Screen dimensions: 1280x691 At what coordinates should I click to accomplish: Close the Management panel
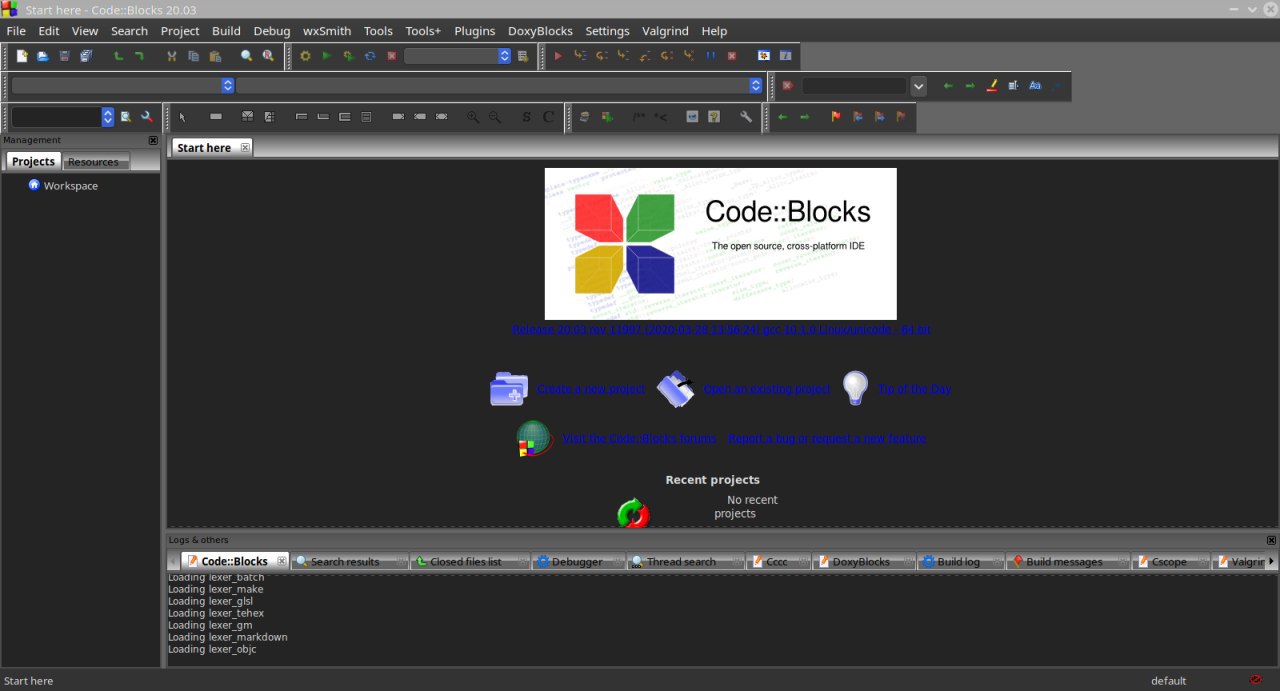[x=153, y=140]
